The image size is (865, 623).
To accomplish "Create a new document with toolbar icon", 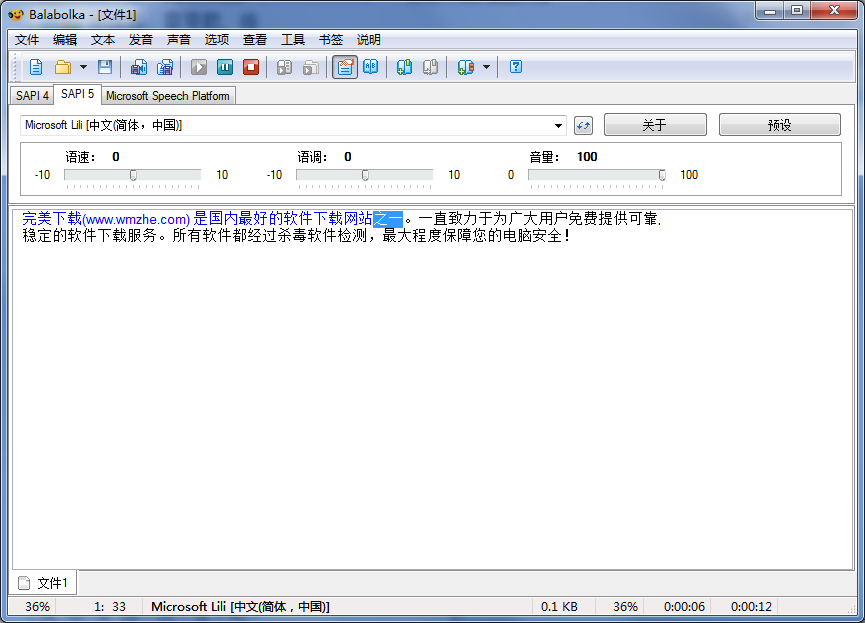I will 36,67.
